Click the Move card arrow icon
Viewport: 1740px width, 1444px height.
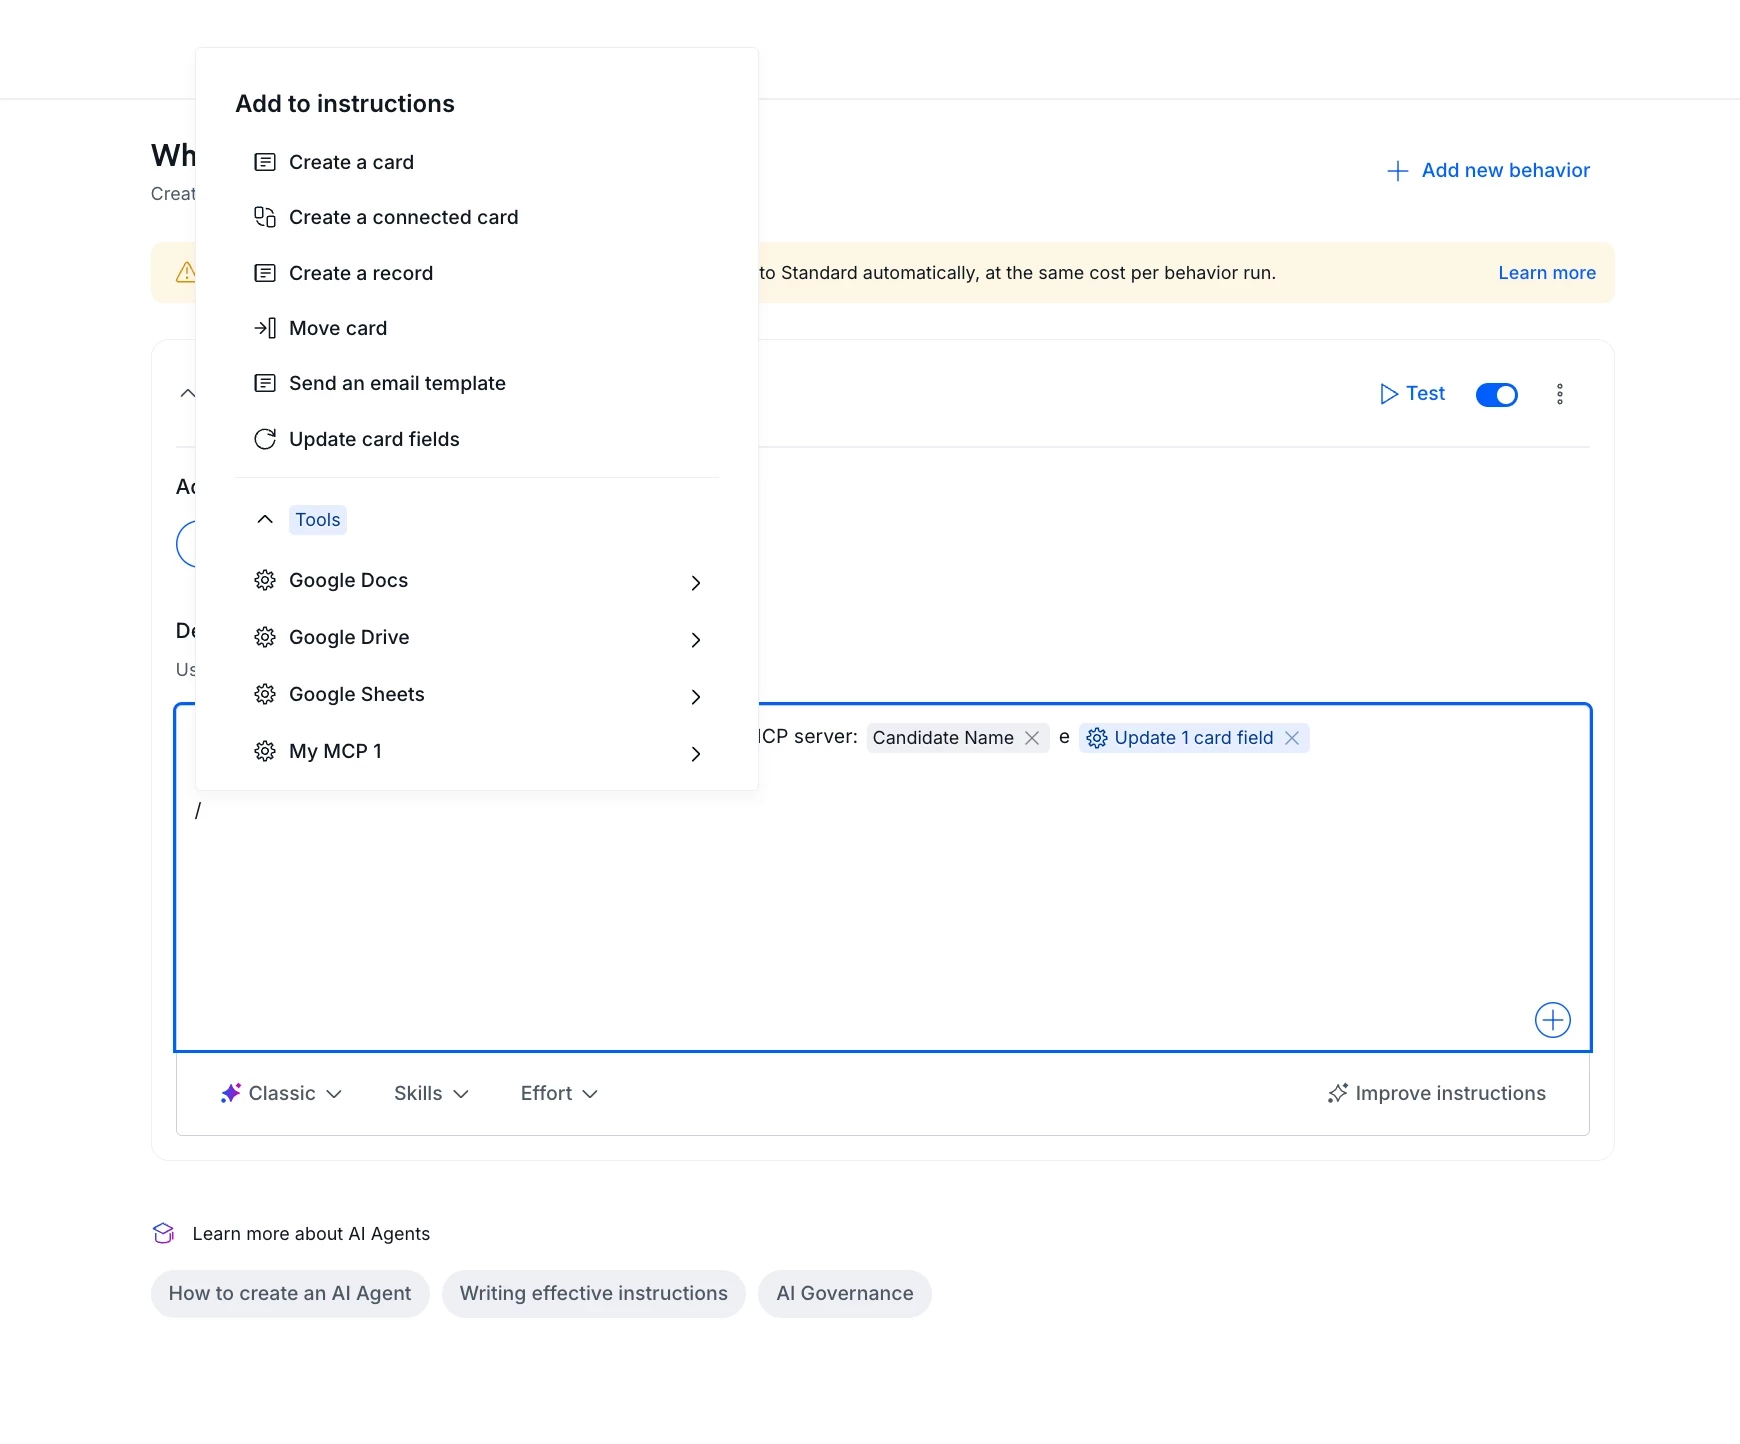(265, 328)
